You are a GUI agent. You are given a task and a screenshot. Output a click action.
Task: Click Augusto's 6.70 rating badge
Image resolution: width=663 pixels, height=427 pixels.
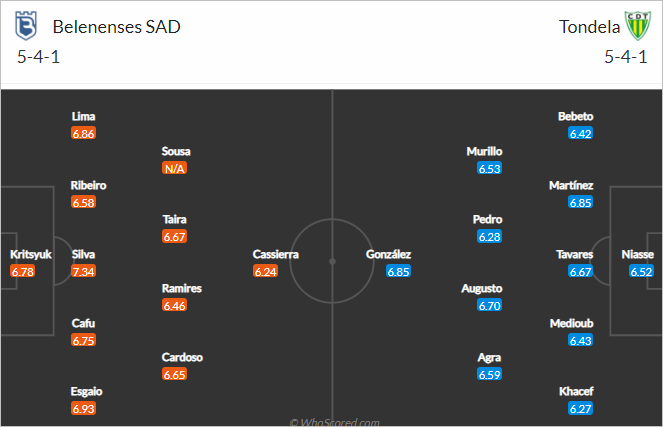click(490, 306)
